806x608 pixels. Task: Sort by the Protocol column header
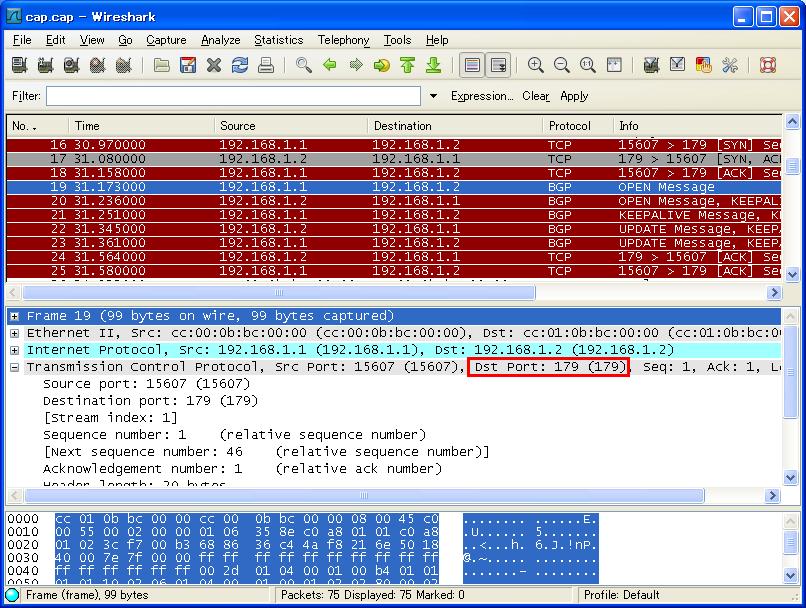click(x=578, y=126)
